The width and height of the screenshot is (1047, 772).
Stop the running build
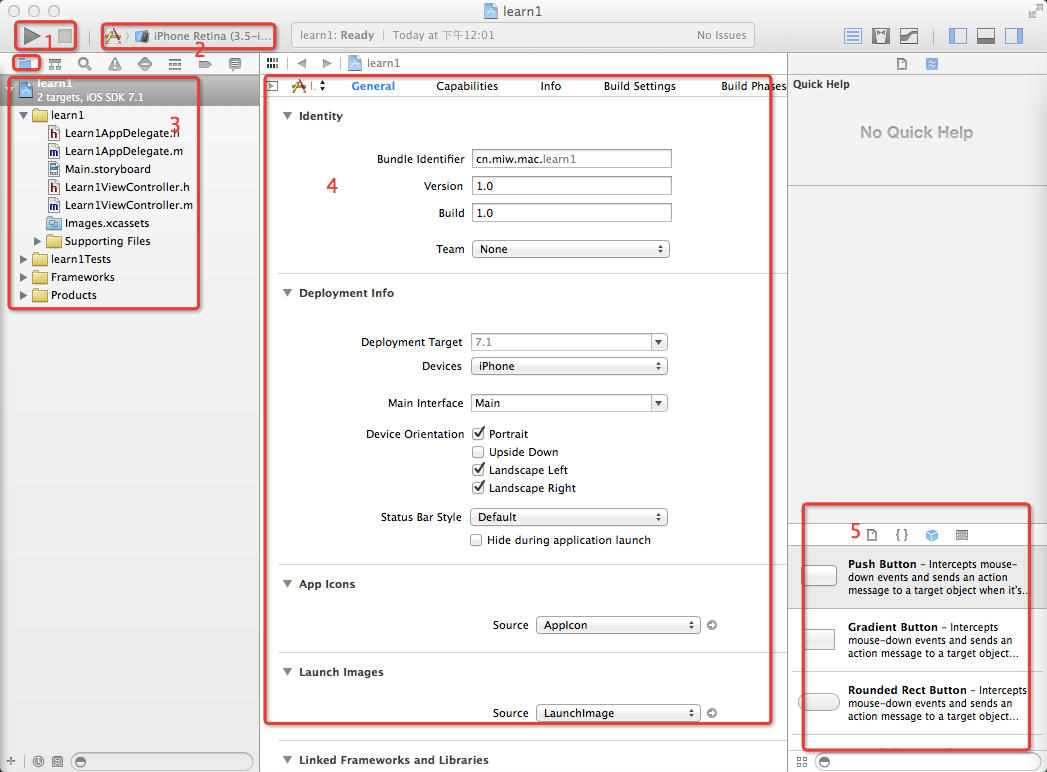[65, 35]
